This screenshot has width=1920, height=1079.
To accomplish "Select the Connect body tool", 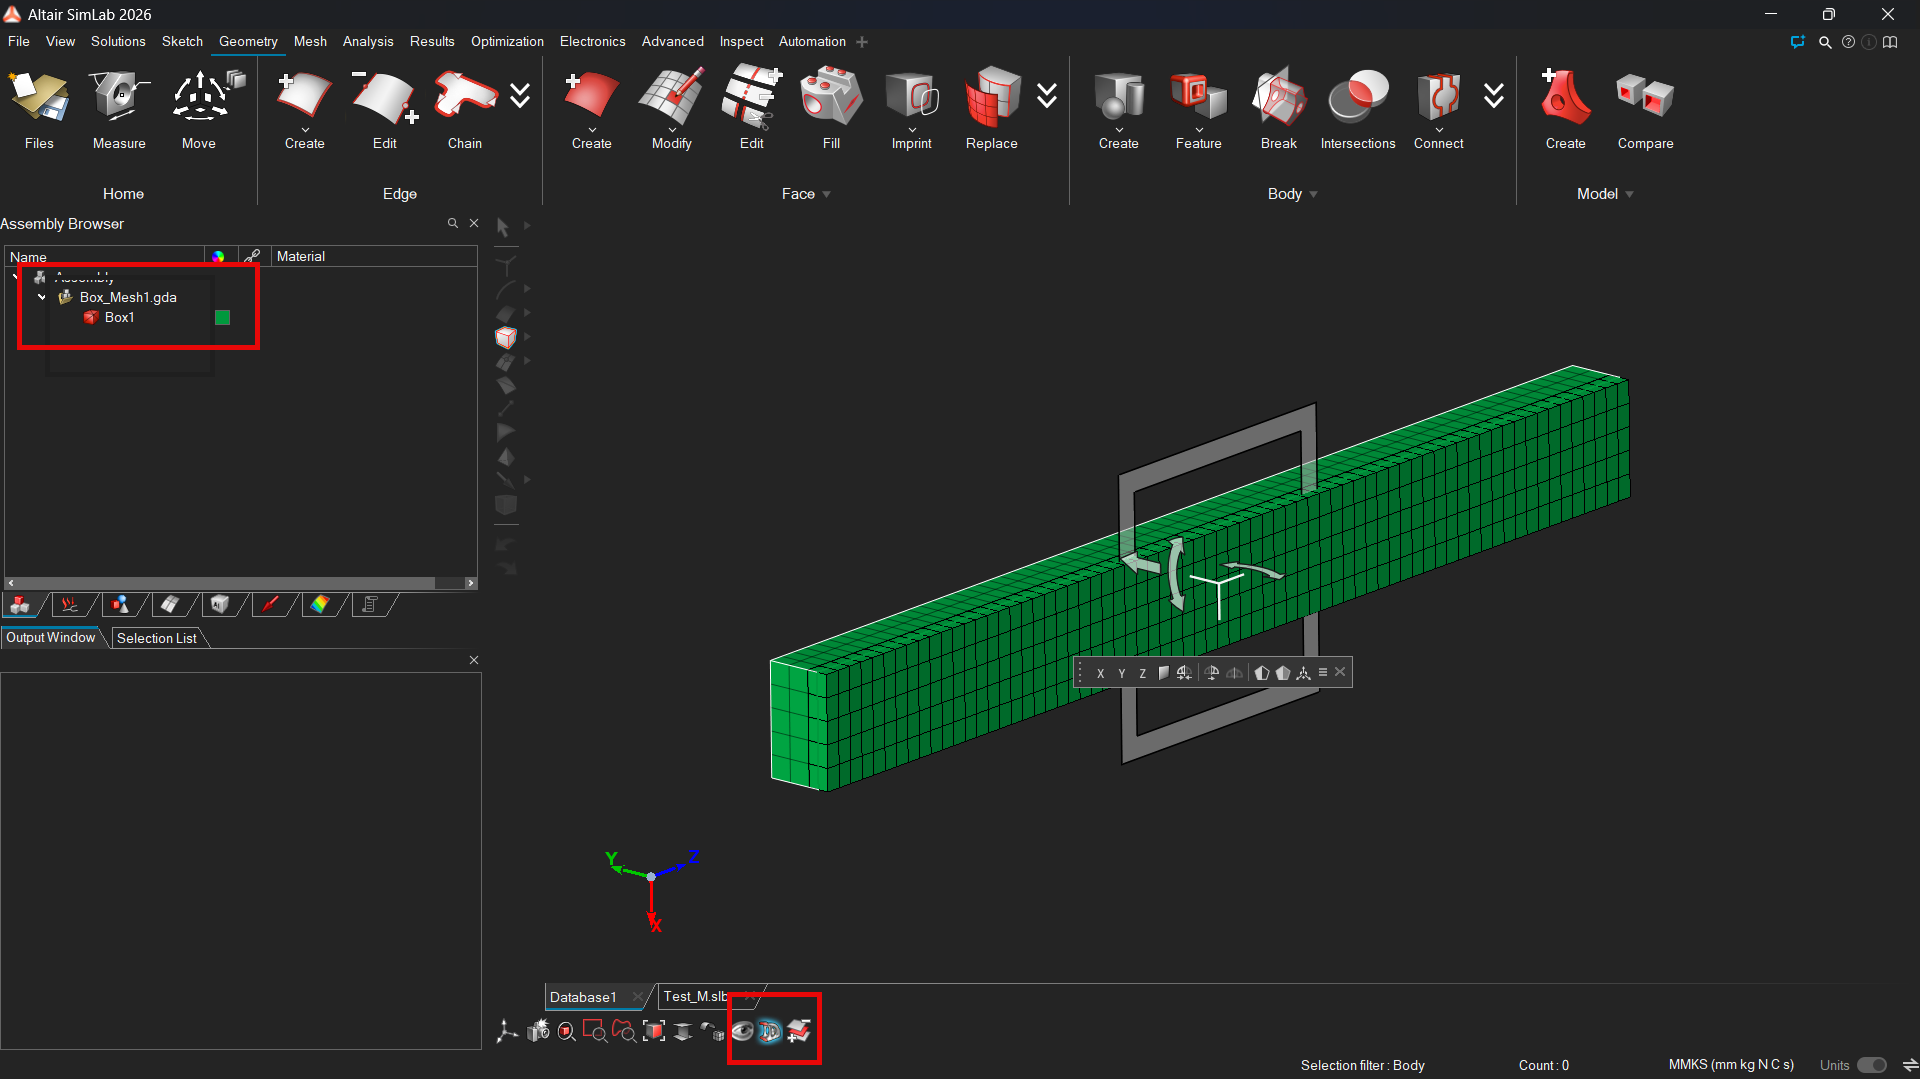I will click(1438, 110).
